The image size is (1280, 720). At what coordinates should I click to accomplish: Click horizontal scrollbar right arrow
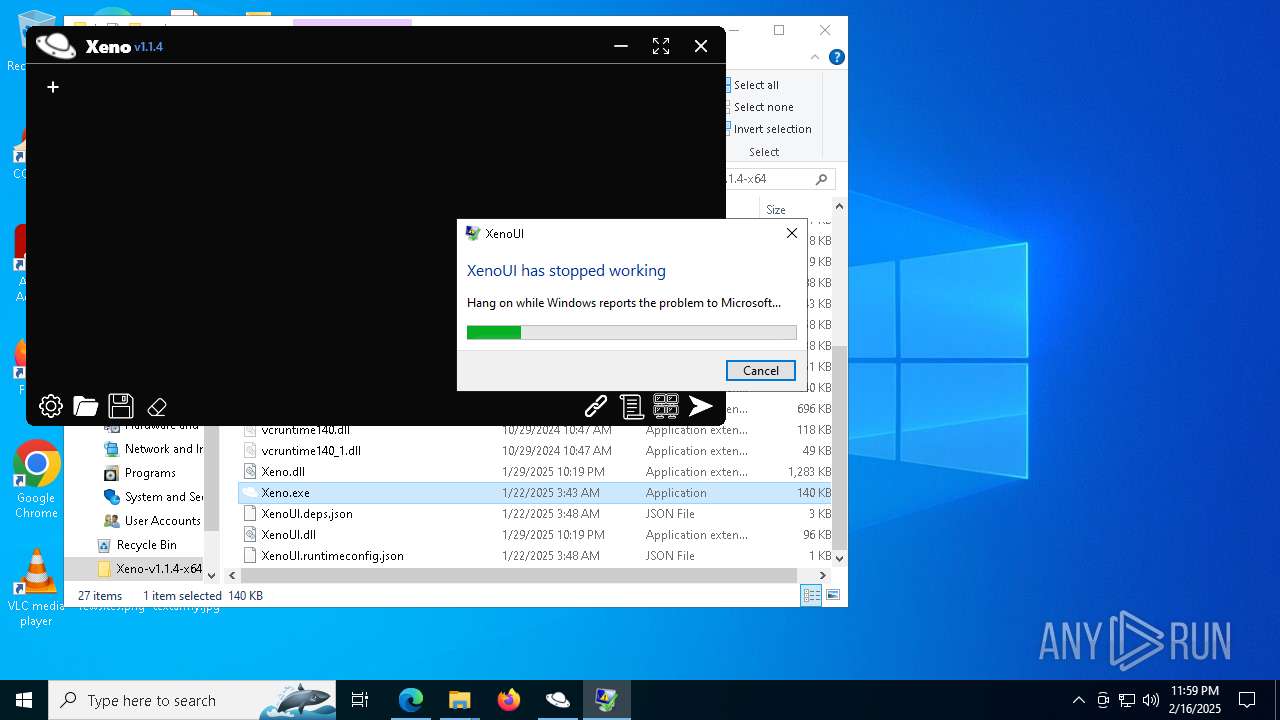coord(823,575)
